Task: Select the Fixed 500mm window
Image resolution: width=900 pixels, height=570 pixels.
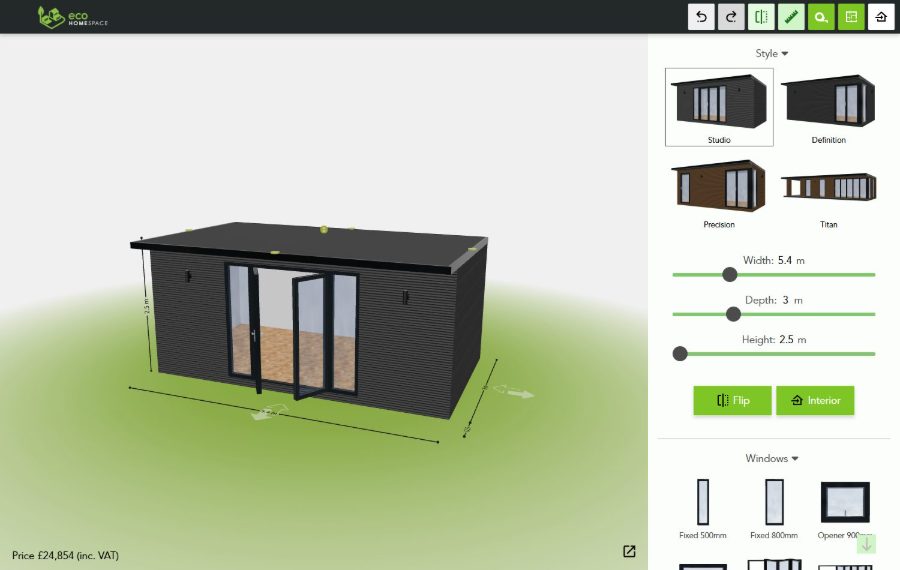Action: [703, 509]
